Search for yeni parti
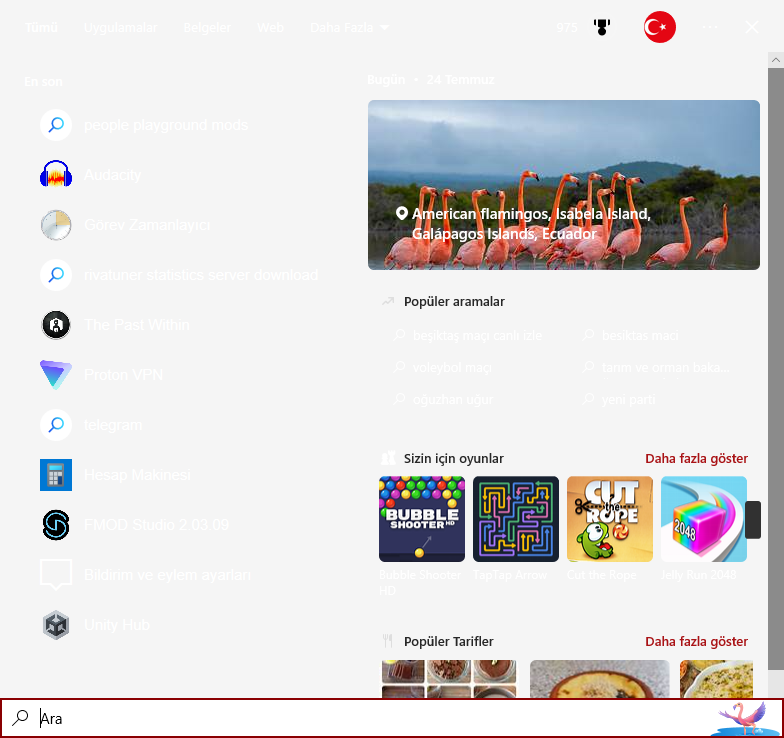The image size is (784, 738). click(628, 400)
